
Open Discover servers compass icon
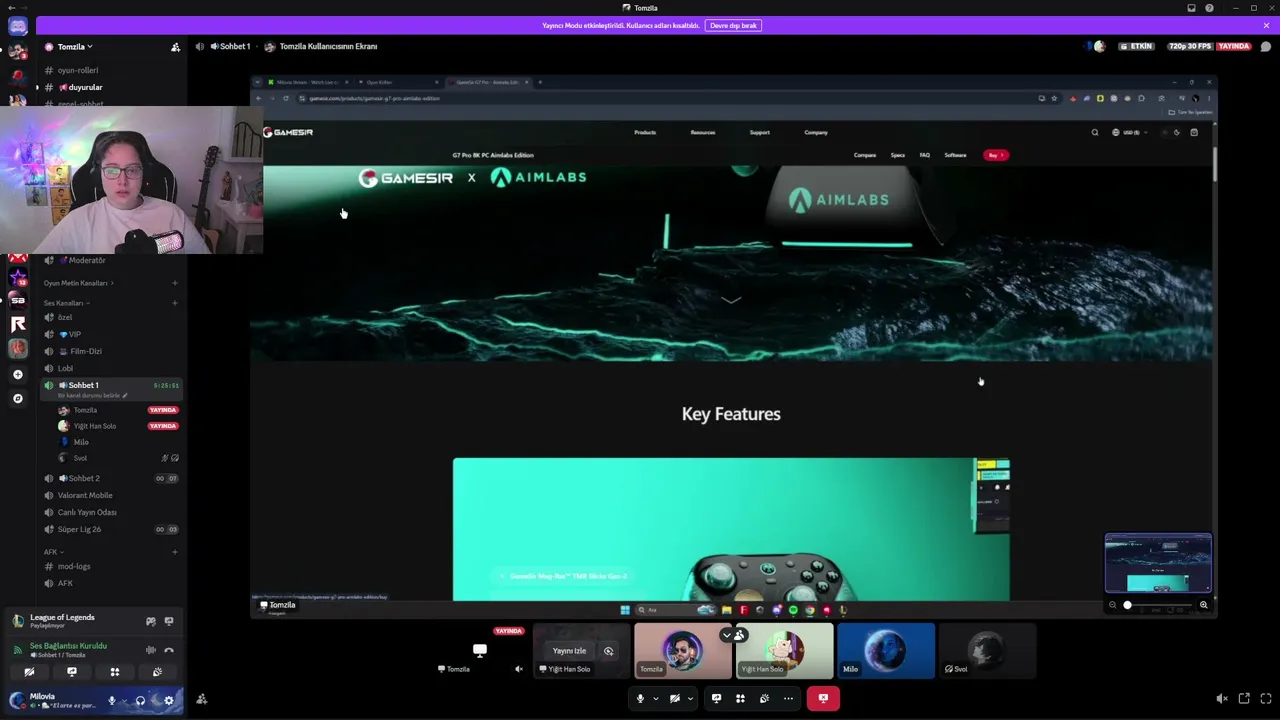pos(18,398)
